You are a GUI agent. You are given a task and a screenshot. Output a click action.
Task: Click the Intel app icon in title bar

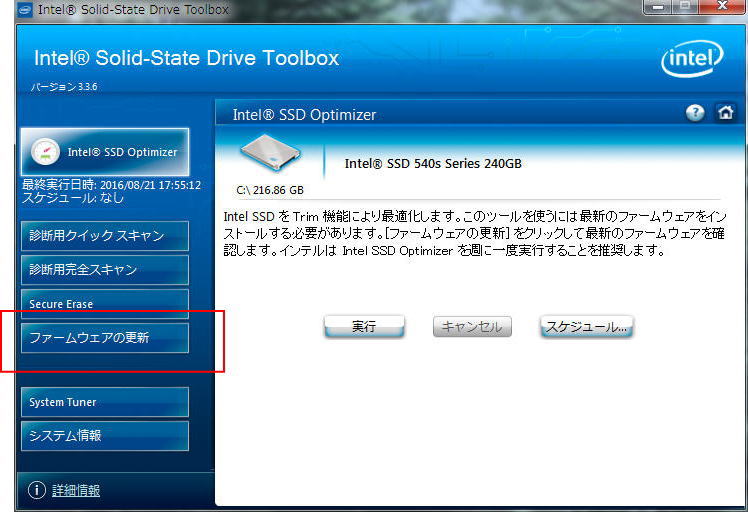pos(24,10)
